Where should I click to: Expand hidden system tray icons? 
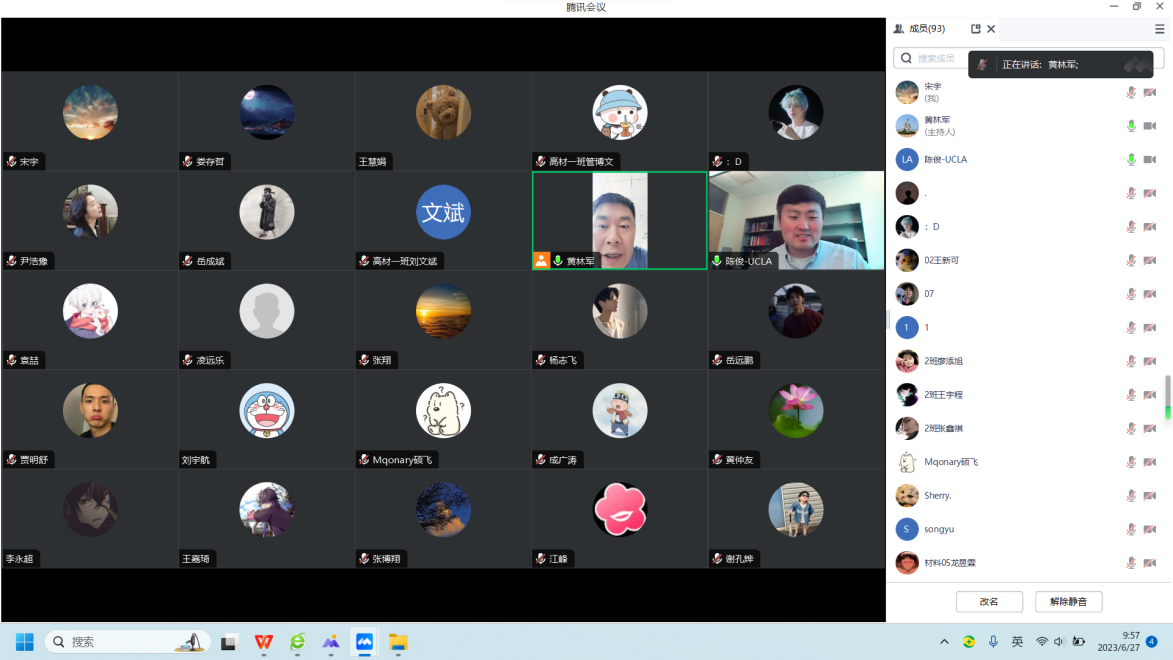(x=943, y=642)
